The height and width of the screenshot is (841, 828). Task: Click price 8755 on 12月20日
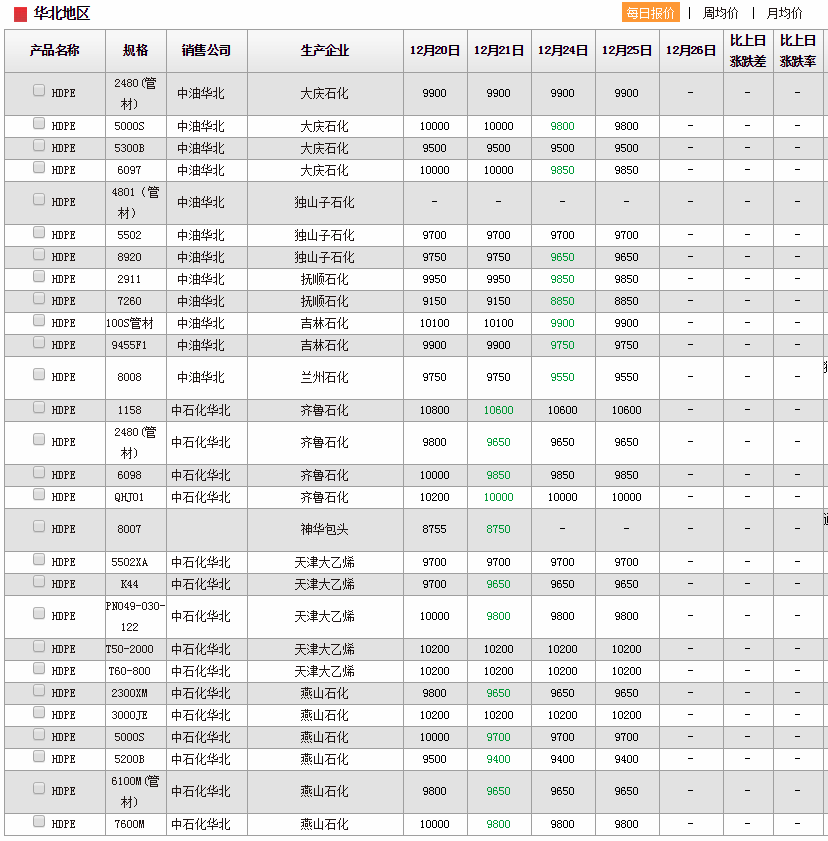coord(434,529)
